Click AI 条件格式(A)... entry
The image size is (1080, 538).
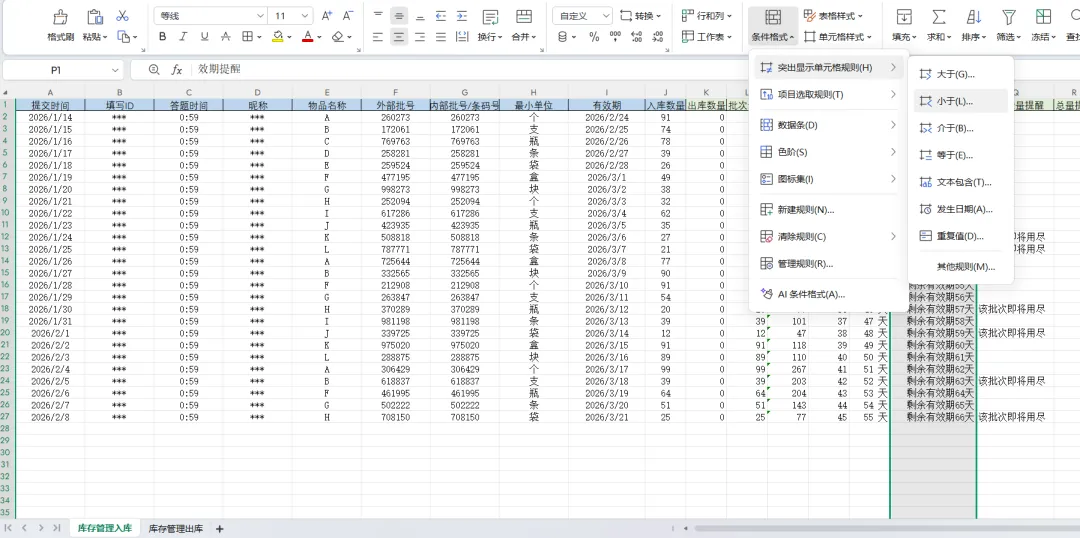click(829, 294)
